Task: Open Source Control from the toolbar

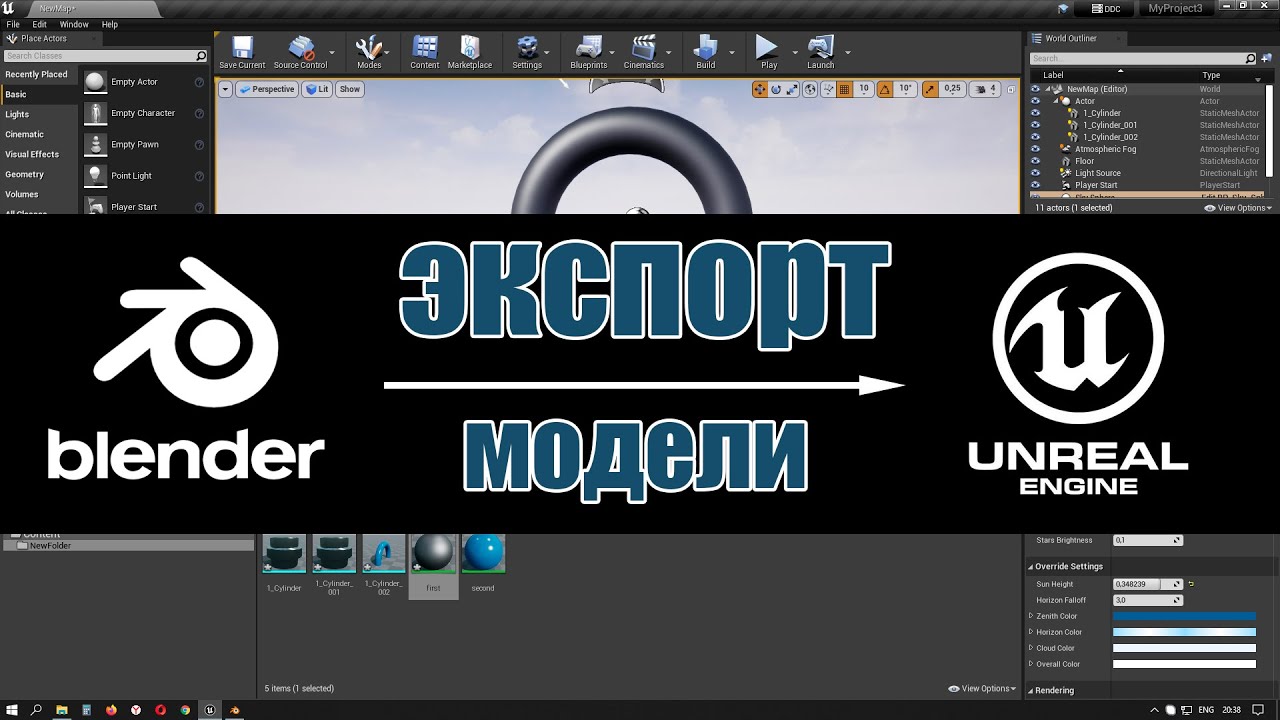Action: (x=300, y=52)
